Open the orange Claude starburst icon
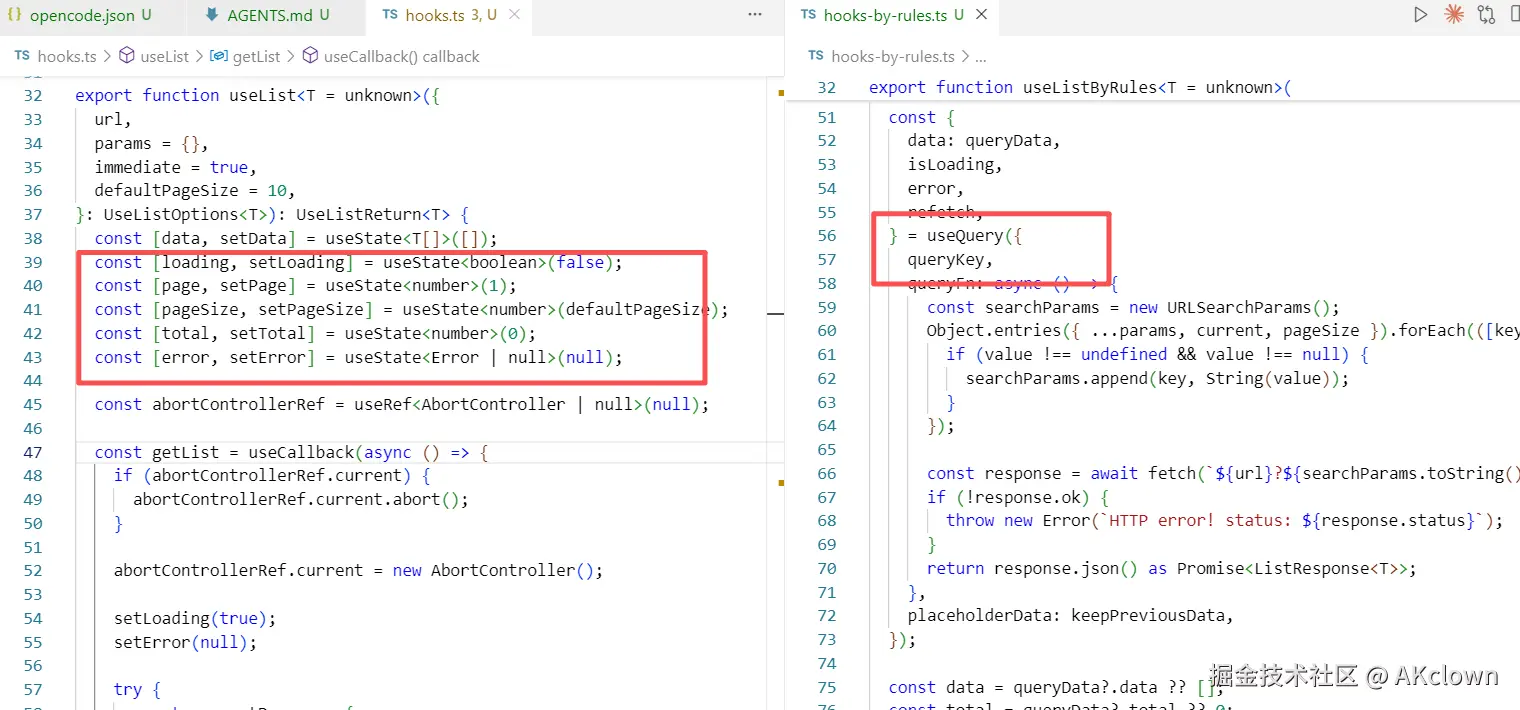 [1453, 15]
